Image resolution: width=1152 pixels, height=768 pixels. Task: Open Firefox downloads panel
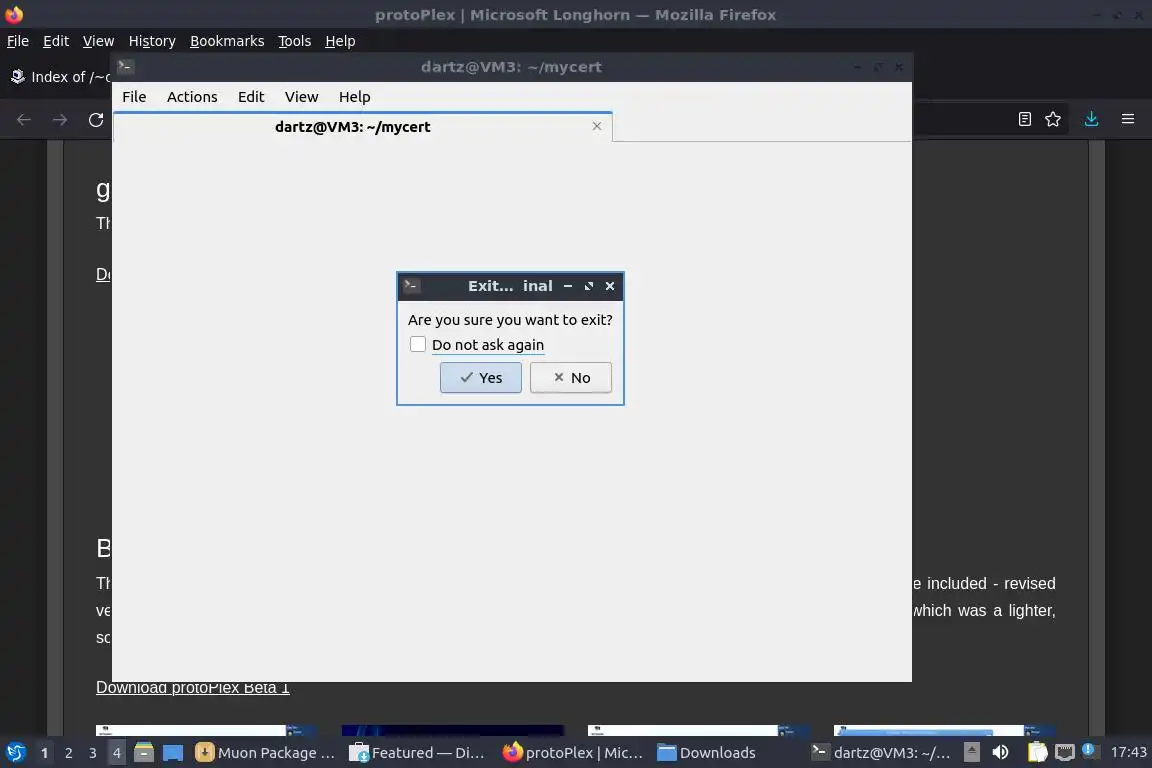(1091, 119)
